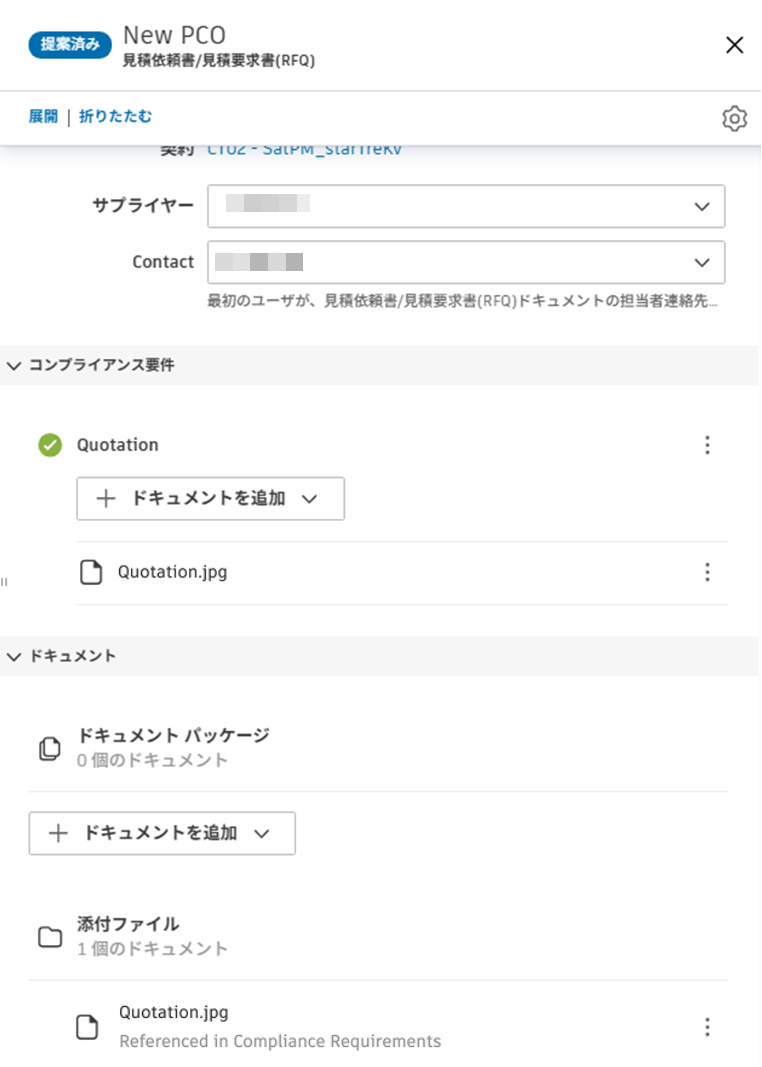Click the plus icon in the lower ドキュメントを追加 button

57,833
